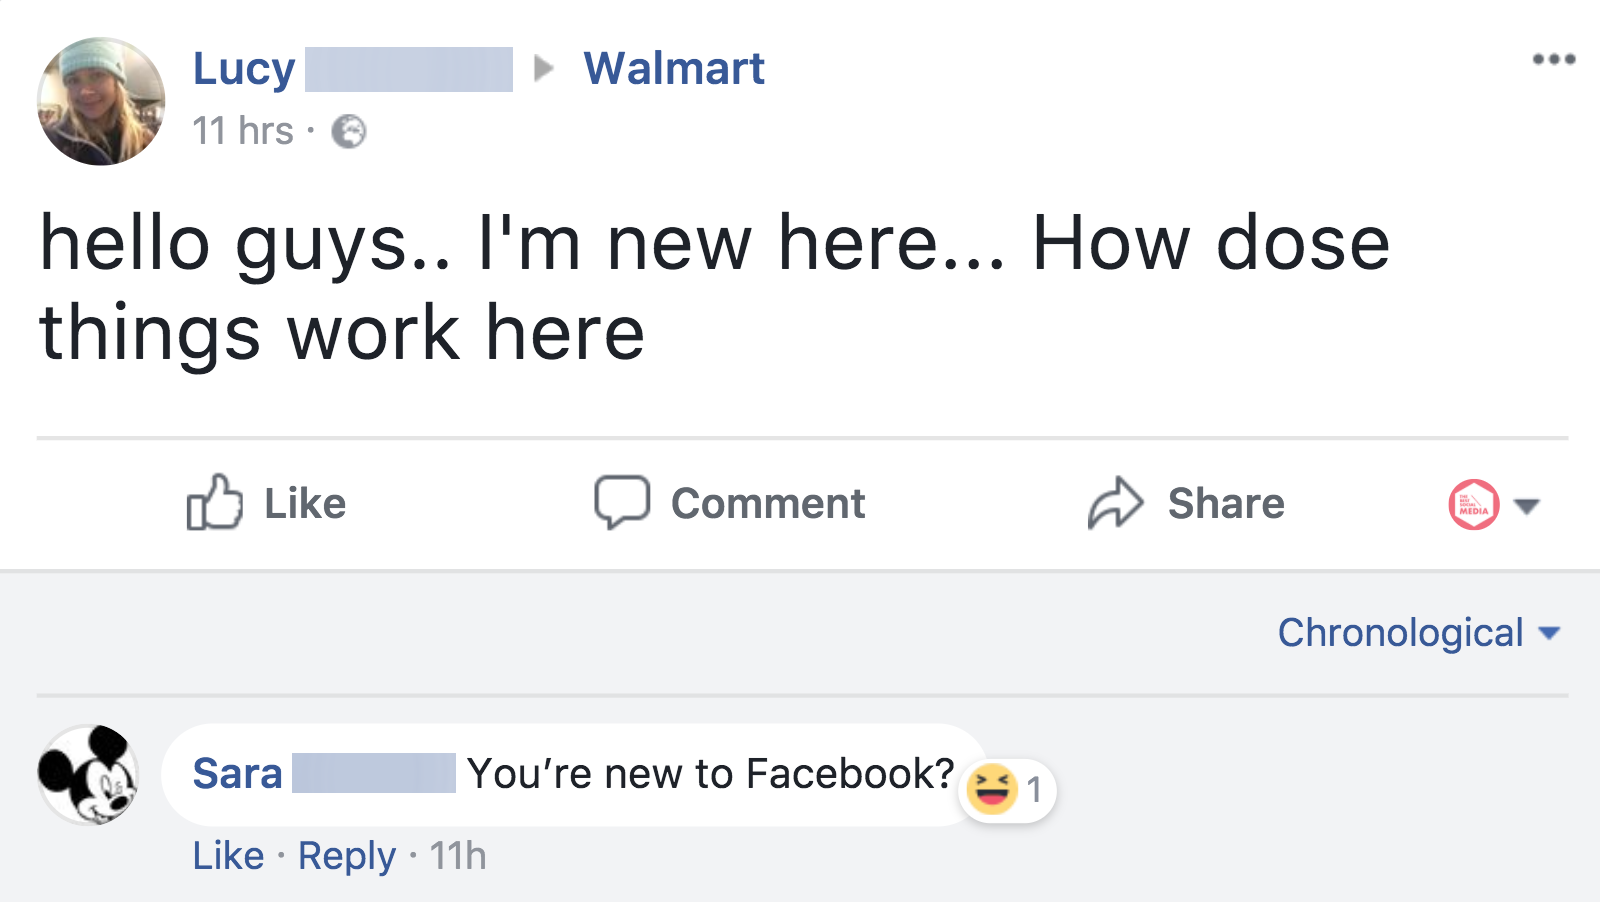Open the three-dots post options menu

click(1553, 60)
